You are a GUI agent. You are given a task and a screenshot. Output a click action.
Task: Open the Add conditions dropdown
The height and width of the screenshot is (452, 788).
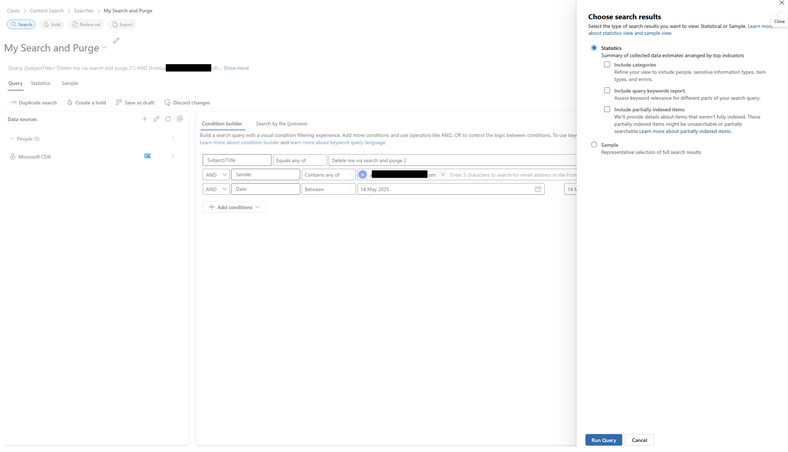click(234, 207)
